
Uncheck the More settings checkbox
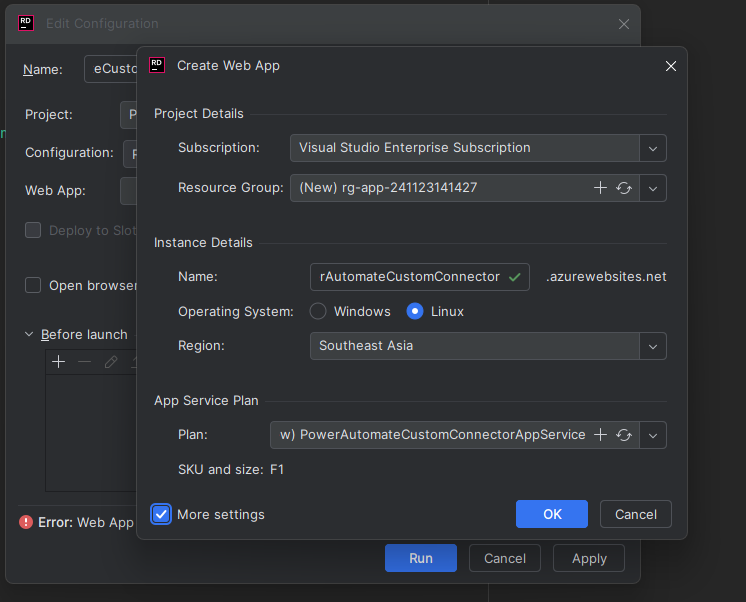pos(161,514)
